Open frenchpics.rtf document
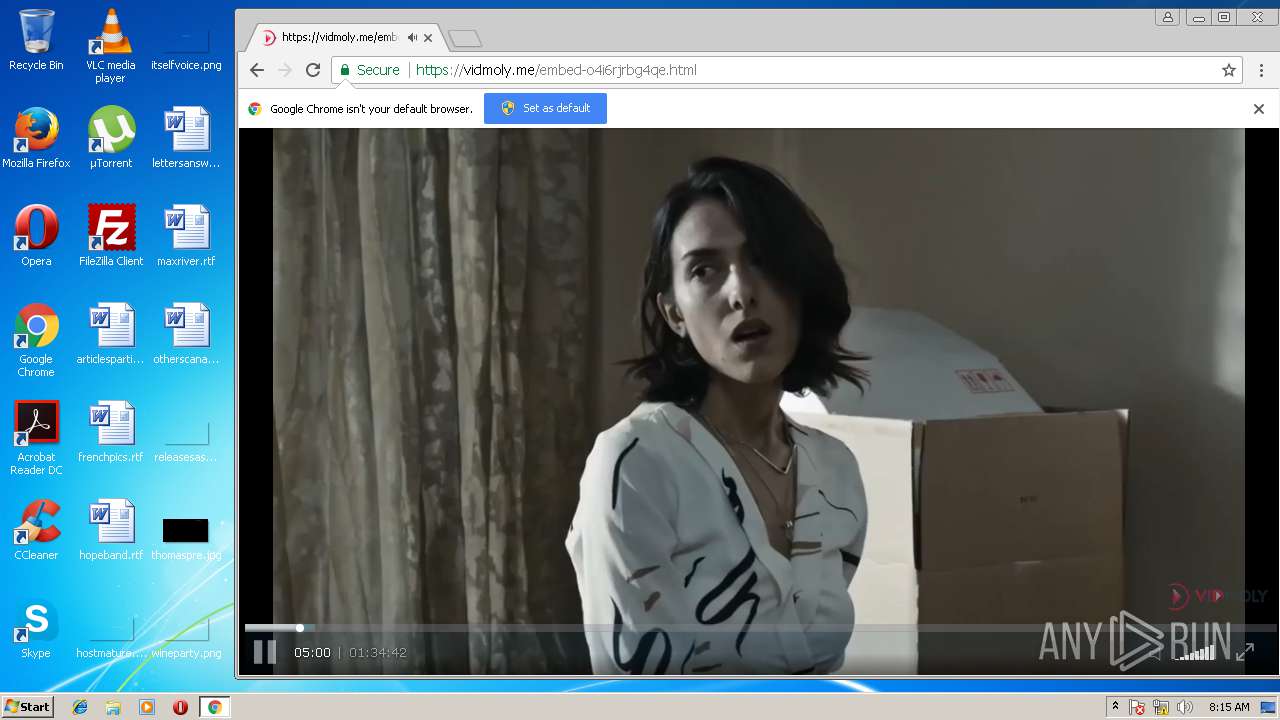The image size is (1280, 720). coord(111,432)
